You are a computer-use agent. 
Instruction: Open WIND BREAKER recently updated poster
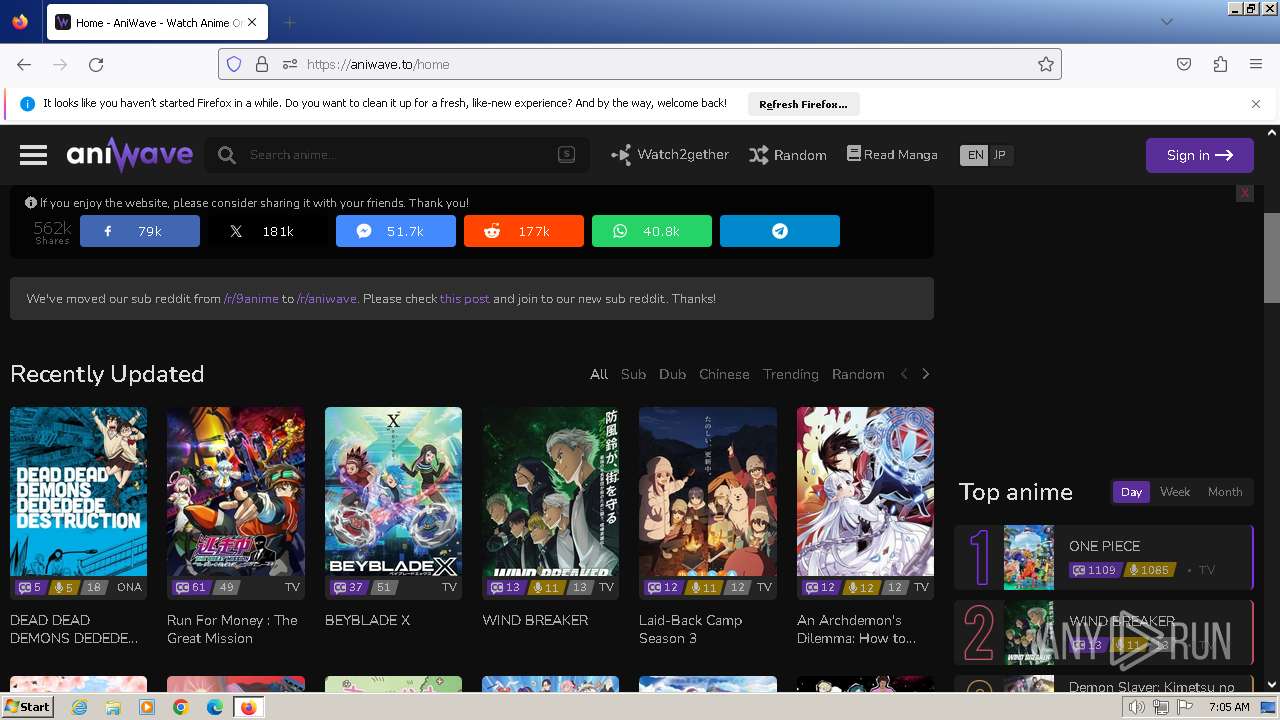coord(550,492)
